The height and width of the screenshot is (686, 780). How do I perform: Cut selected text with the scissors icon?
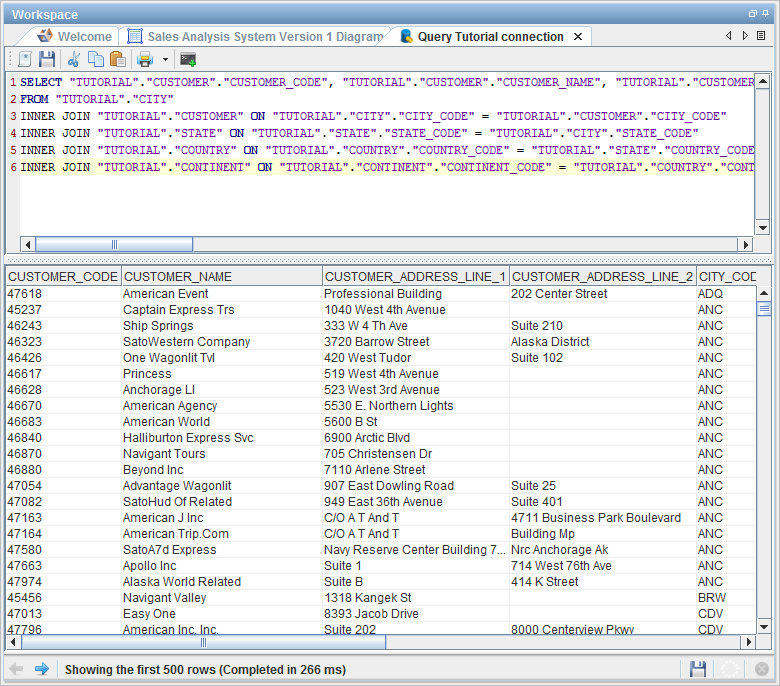(74, 59)
